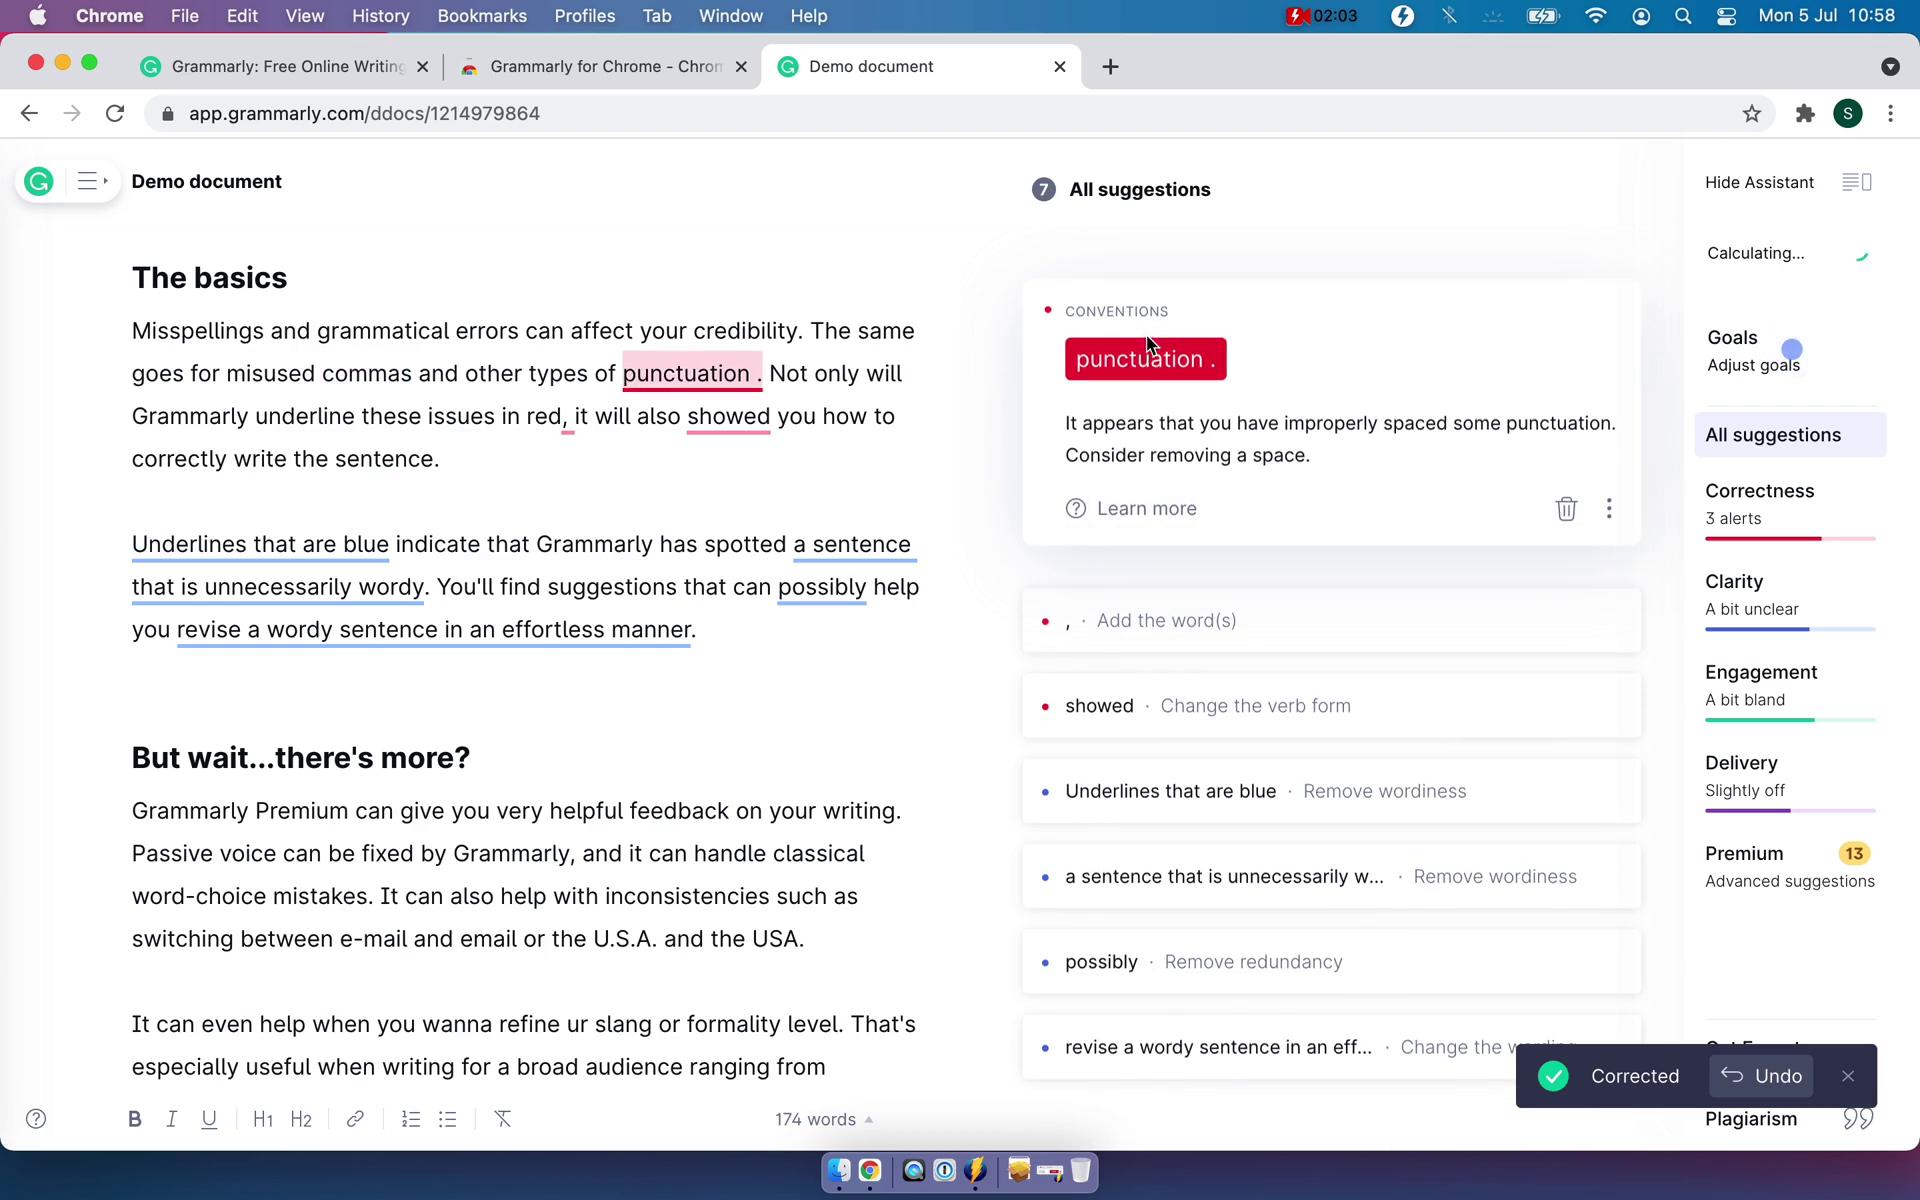Open Control Center in the menu bar
The height and width of the screenshot is (1200, 1920).
1727,16
